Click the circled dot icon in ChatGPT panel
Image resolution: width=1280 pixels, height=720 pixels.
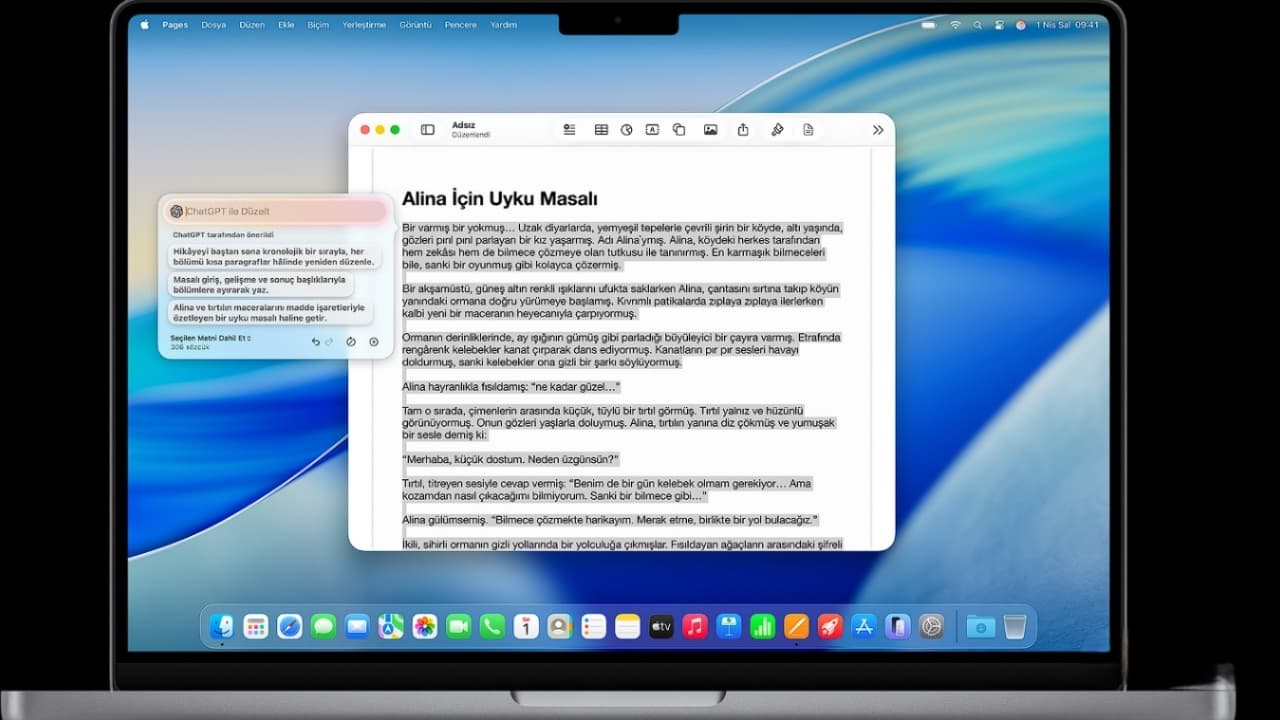(x=374, y=341)
